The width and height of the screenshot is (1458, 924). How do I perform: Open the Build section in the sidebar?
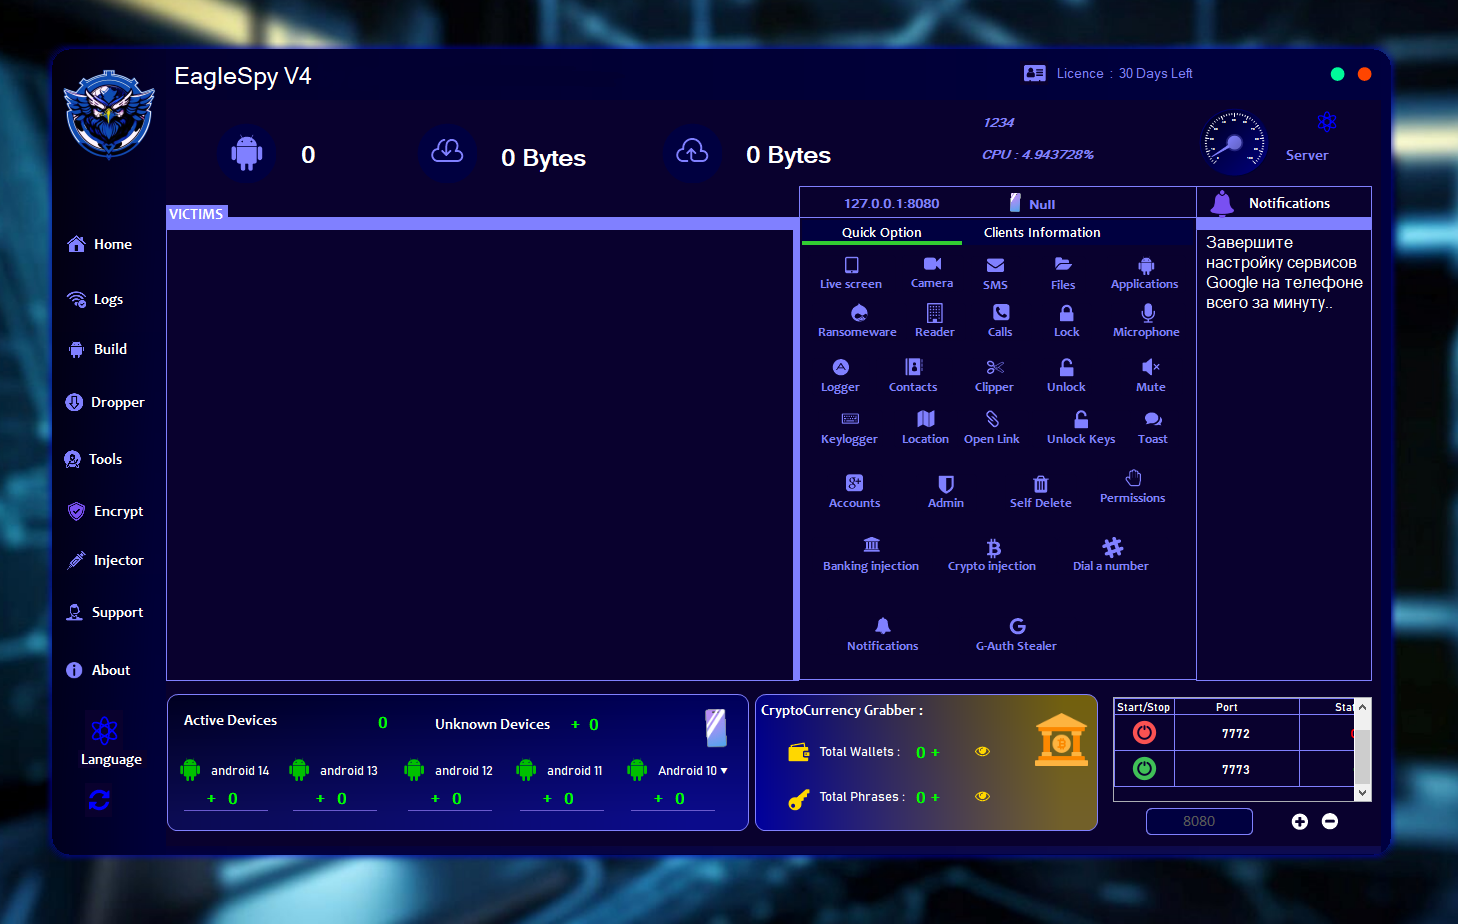click(x=97, y=349)
